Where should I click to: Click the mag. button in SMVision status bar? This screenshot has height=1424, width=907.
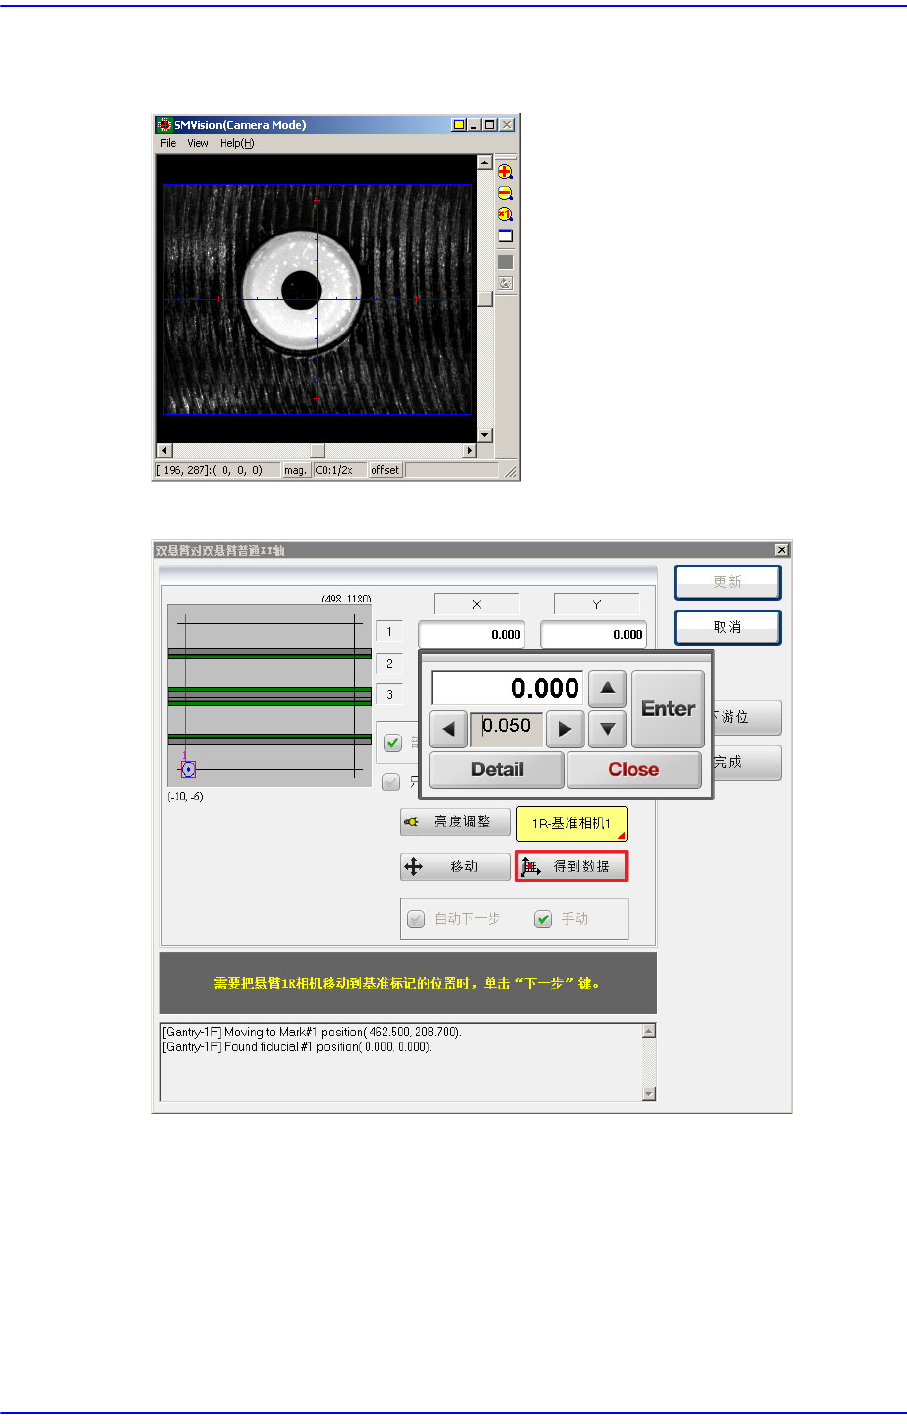click(x=295, y=470)
